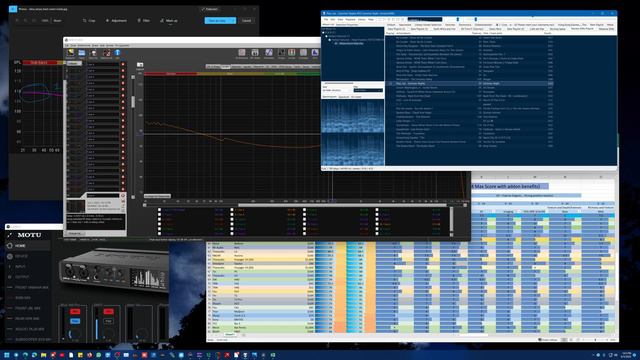This screenshot has height=360, width=640.
Task: Select the Crop tool in Photos
Action: coord(89,20)
